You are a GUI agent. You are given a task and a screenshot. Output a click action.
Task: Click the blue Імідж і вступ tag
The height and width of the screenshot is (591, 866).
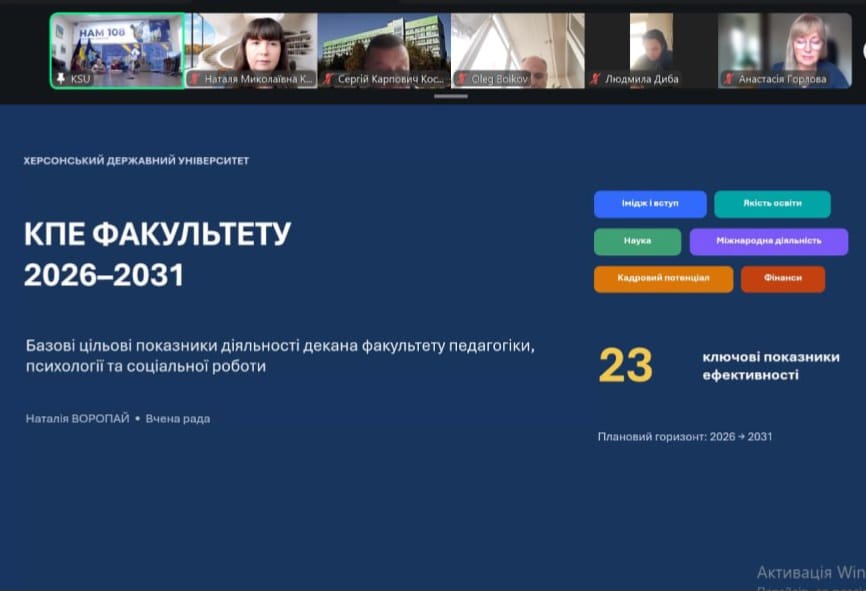650,204
